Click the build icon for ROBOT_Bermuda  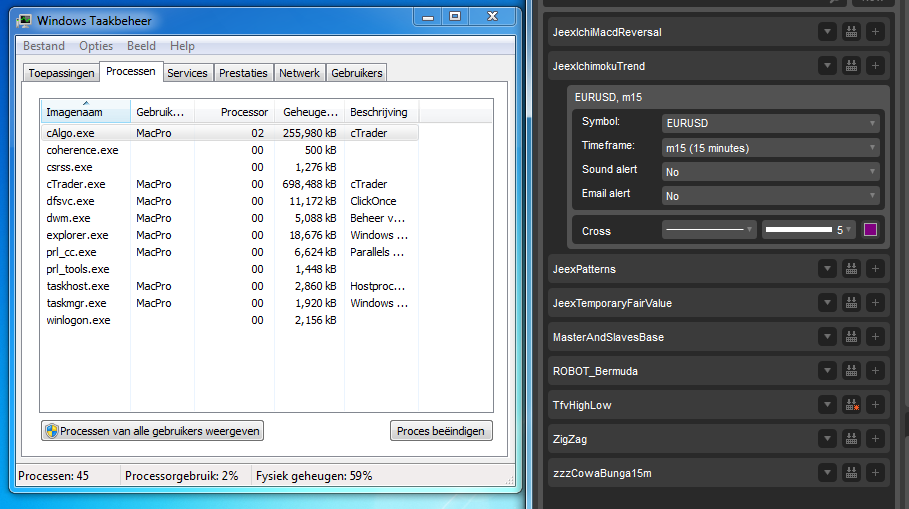point(851,371)
